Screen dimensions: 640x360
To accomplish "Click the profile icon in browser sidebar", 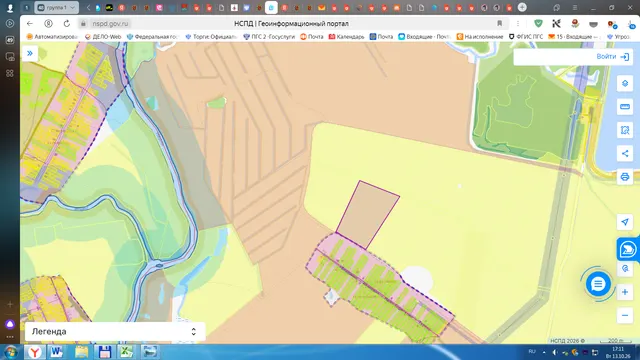I will point(10,7).
